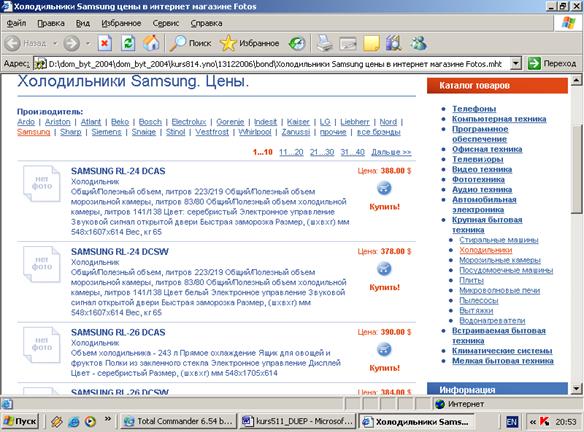Viewport: 584px width, 432px height.
Task: Expand the address bar dropdown arrow
Action: tap(515, 64)
